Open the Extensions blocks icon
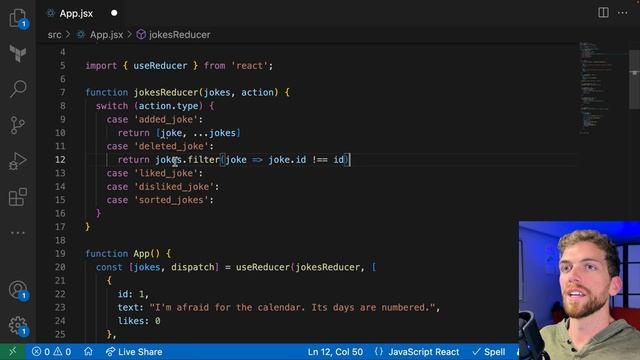 coord(18,197)
